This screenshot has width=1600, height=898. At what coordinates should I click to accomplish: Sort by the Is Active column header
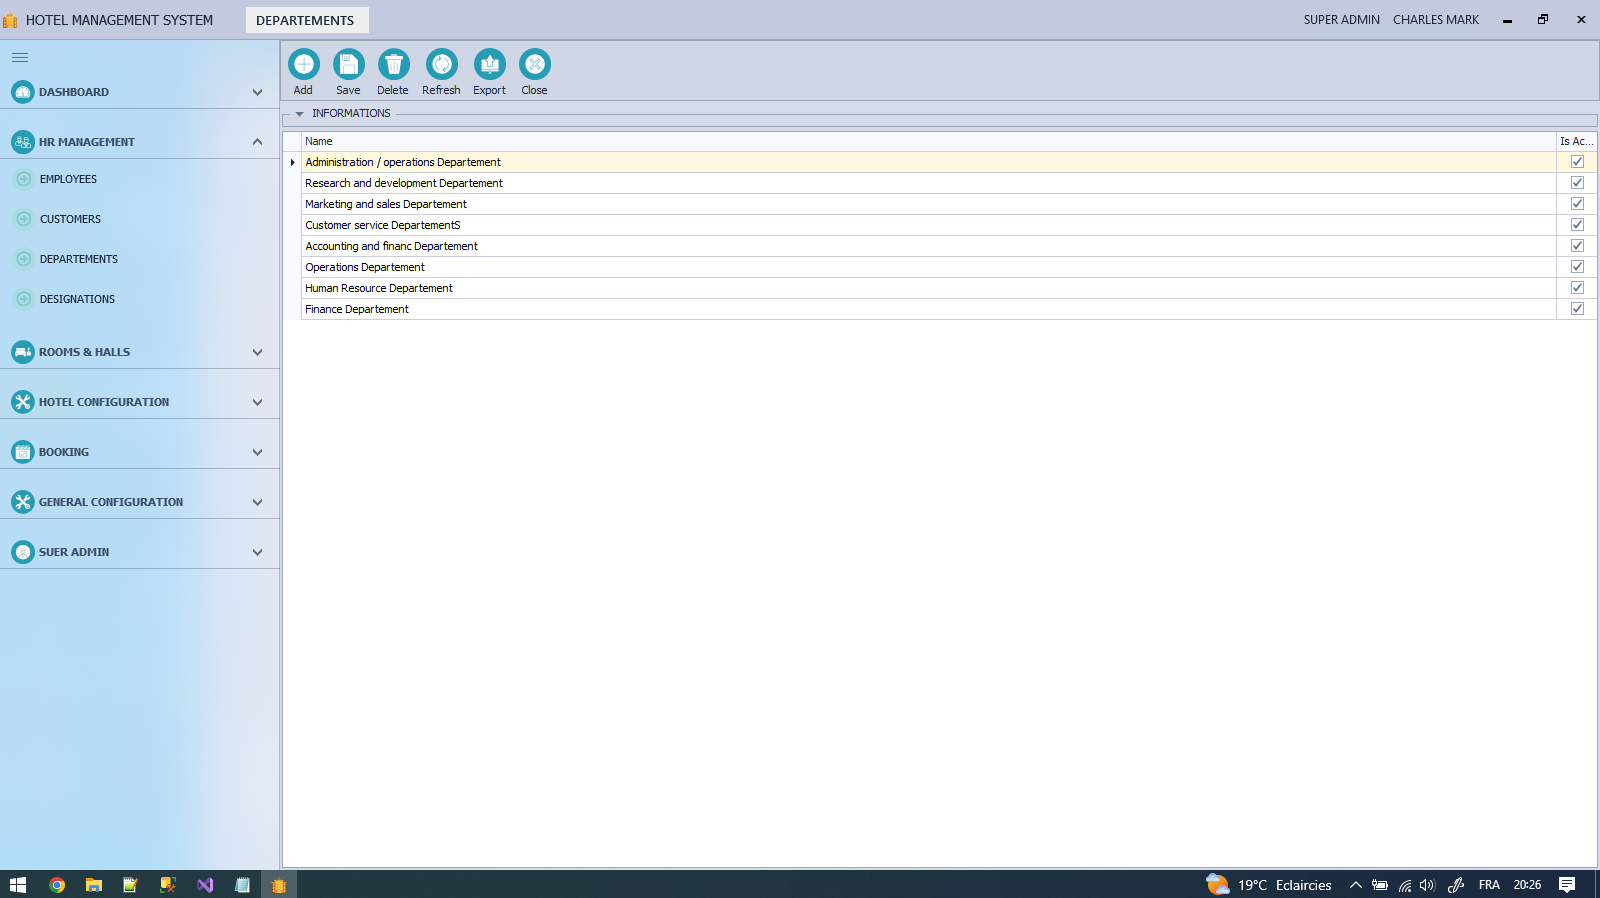pos(1576,141)
